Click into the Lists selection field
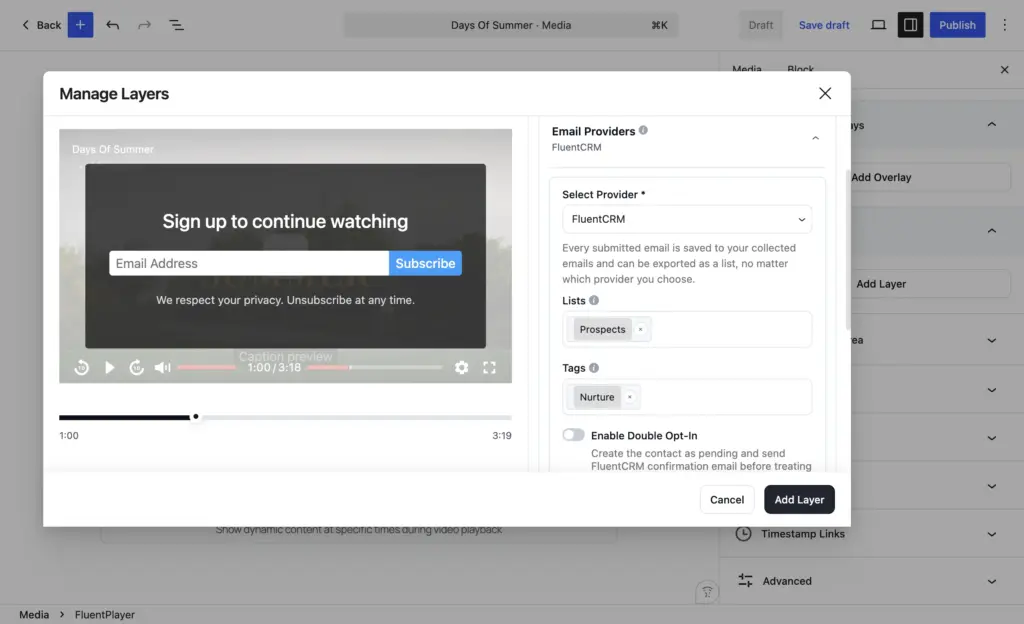The width and height of the screenshot is (1024, 624). point(686,330)
